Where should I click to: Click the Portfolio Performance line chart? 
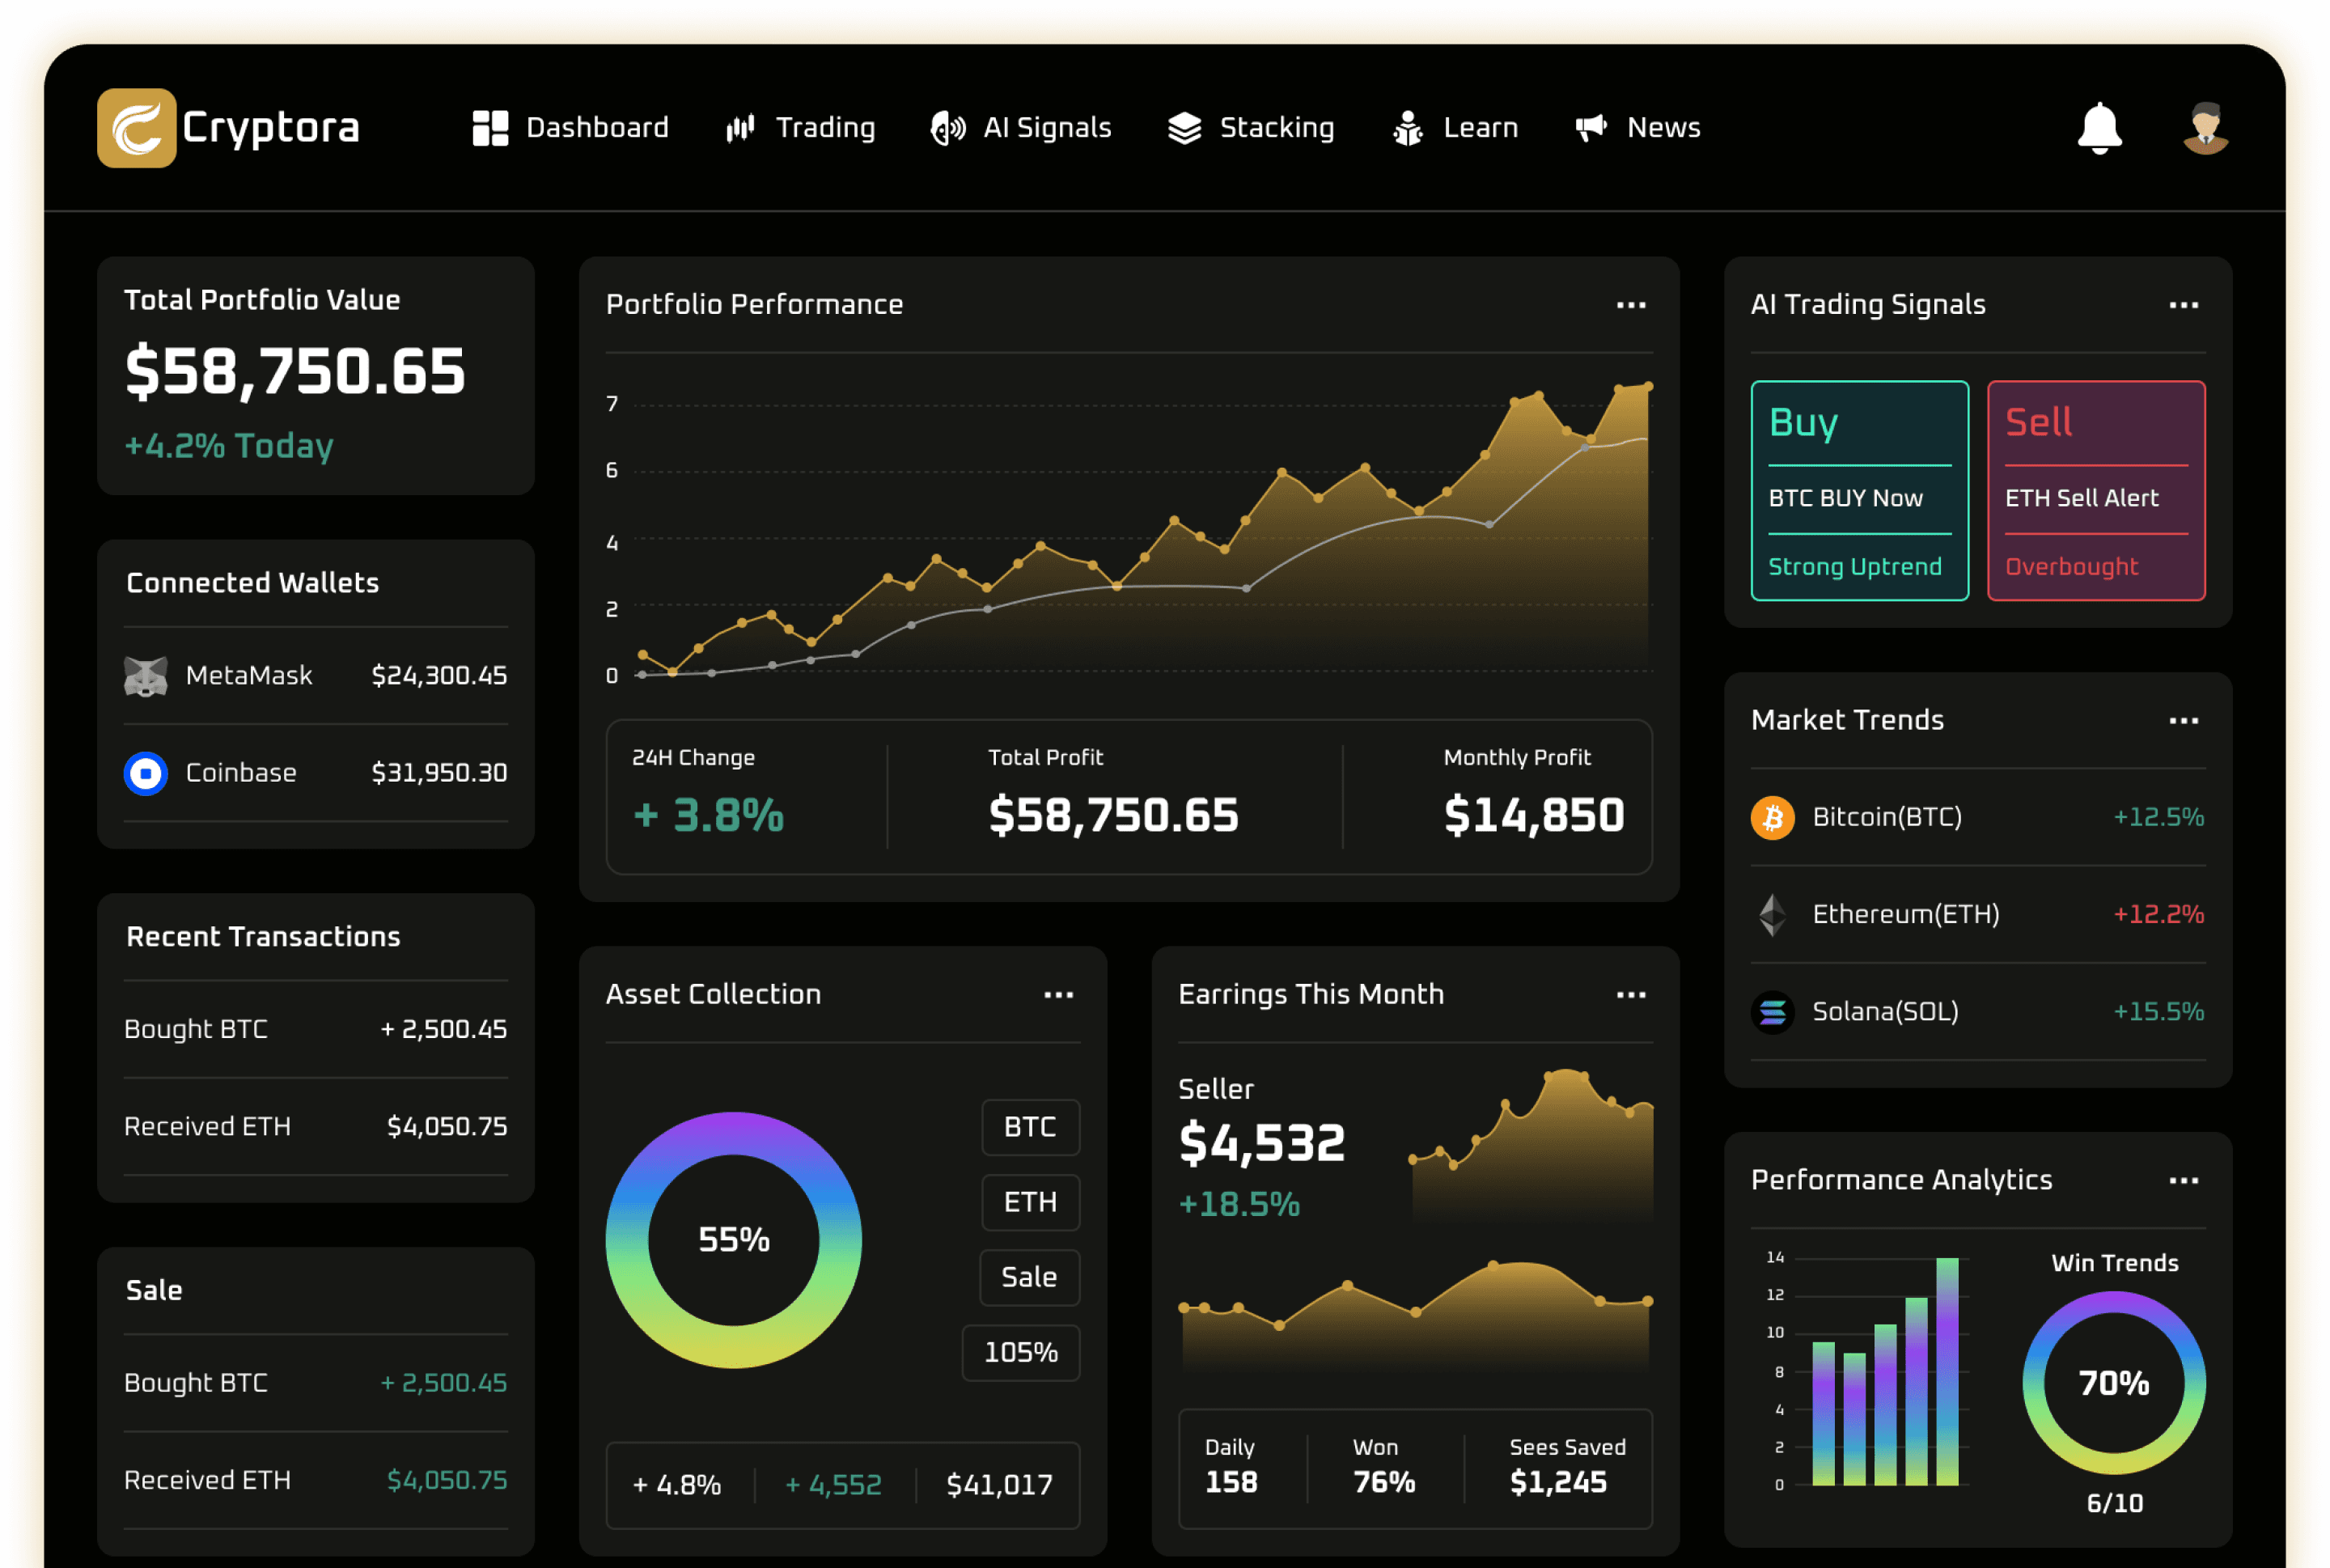tap(1129, 530)
